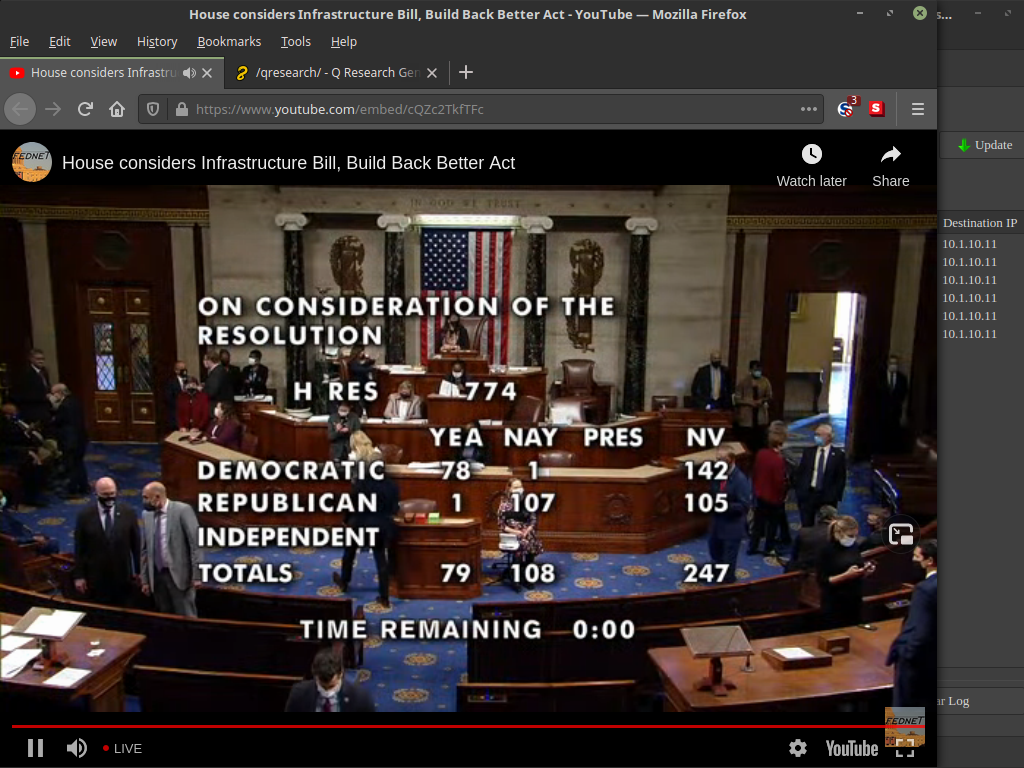Focus the YouTube embed URL address bar
The width and height of the screenshot is (1024, 768).
point(482,110)
